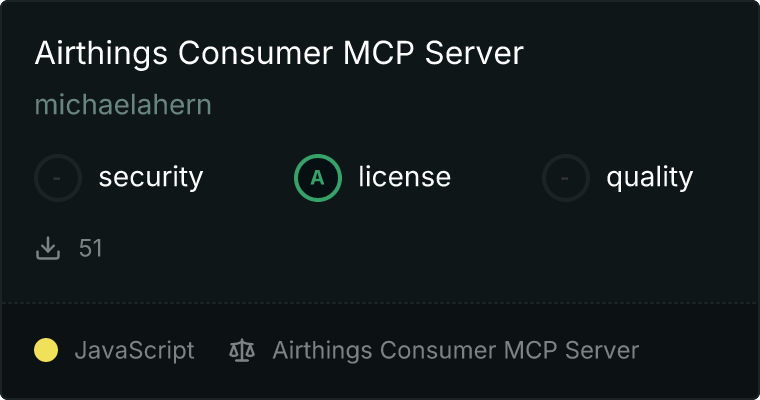
Task: Select the JavaScript language label
Action: [134, 351]
